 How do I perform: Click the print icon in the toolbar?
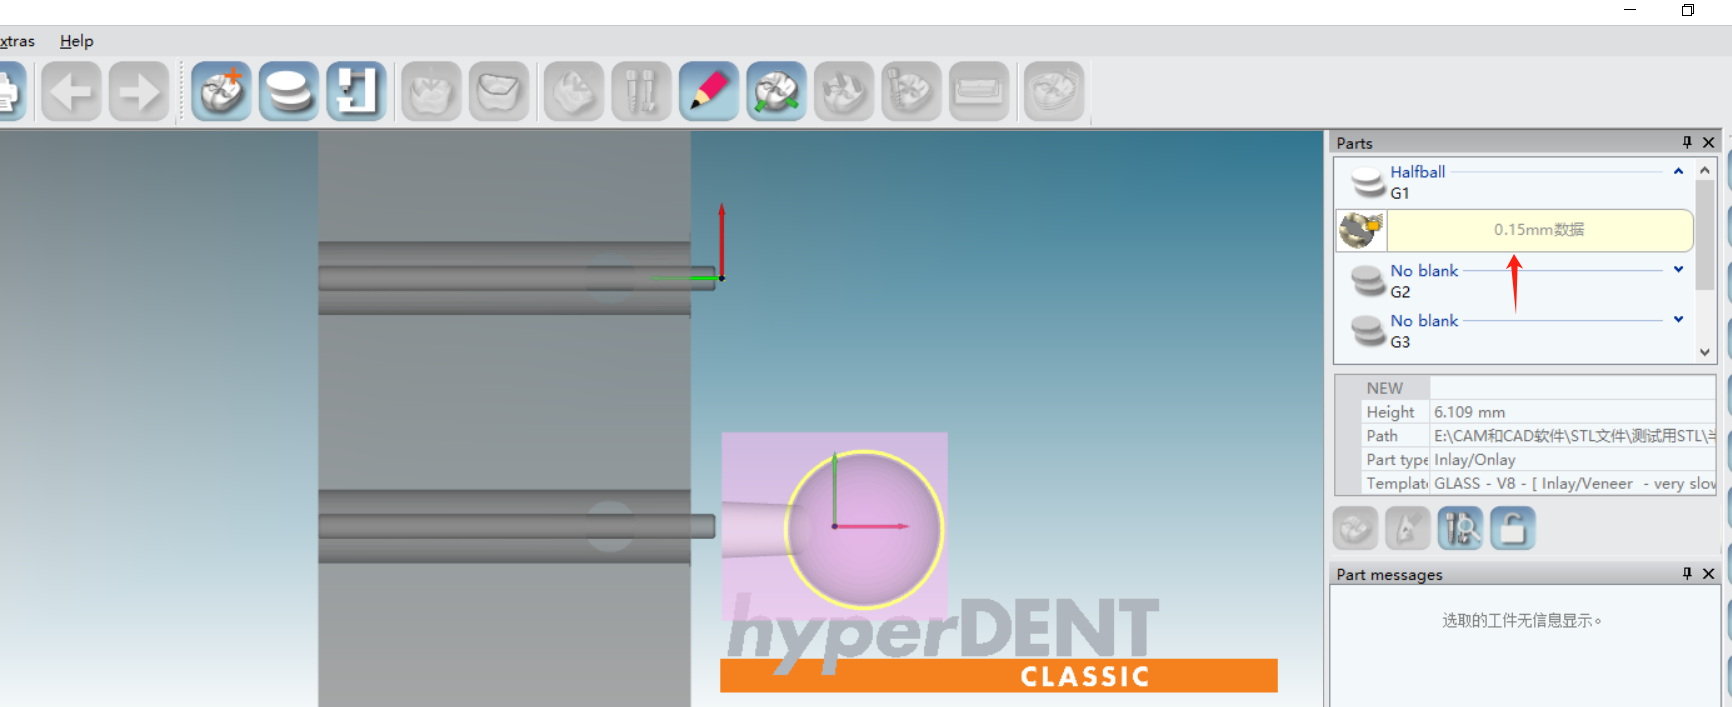8,92
